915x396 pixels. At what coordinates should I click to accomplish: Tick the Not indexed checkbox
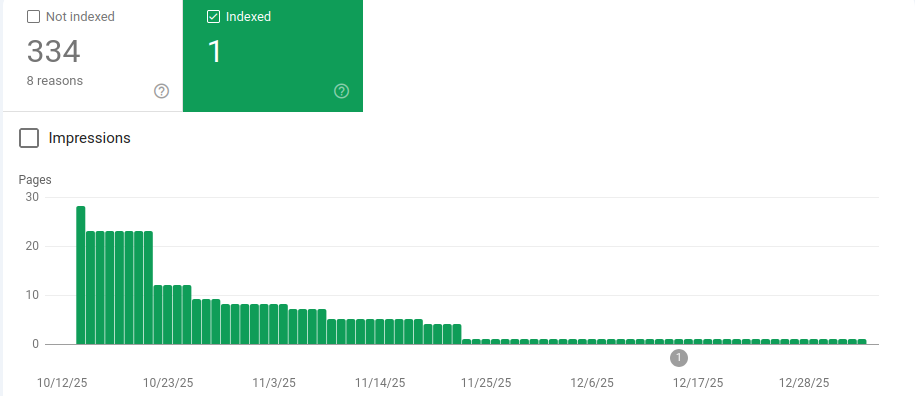[34, 17]
